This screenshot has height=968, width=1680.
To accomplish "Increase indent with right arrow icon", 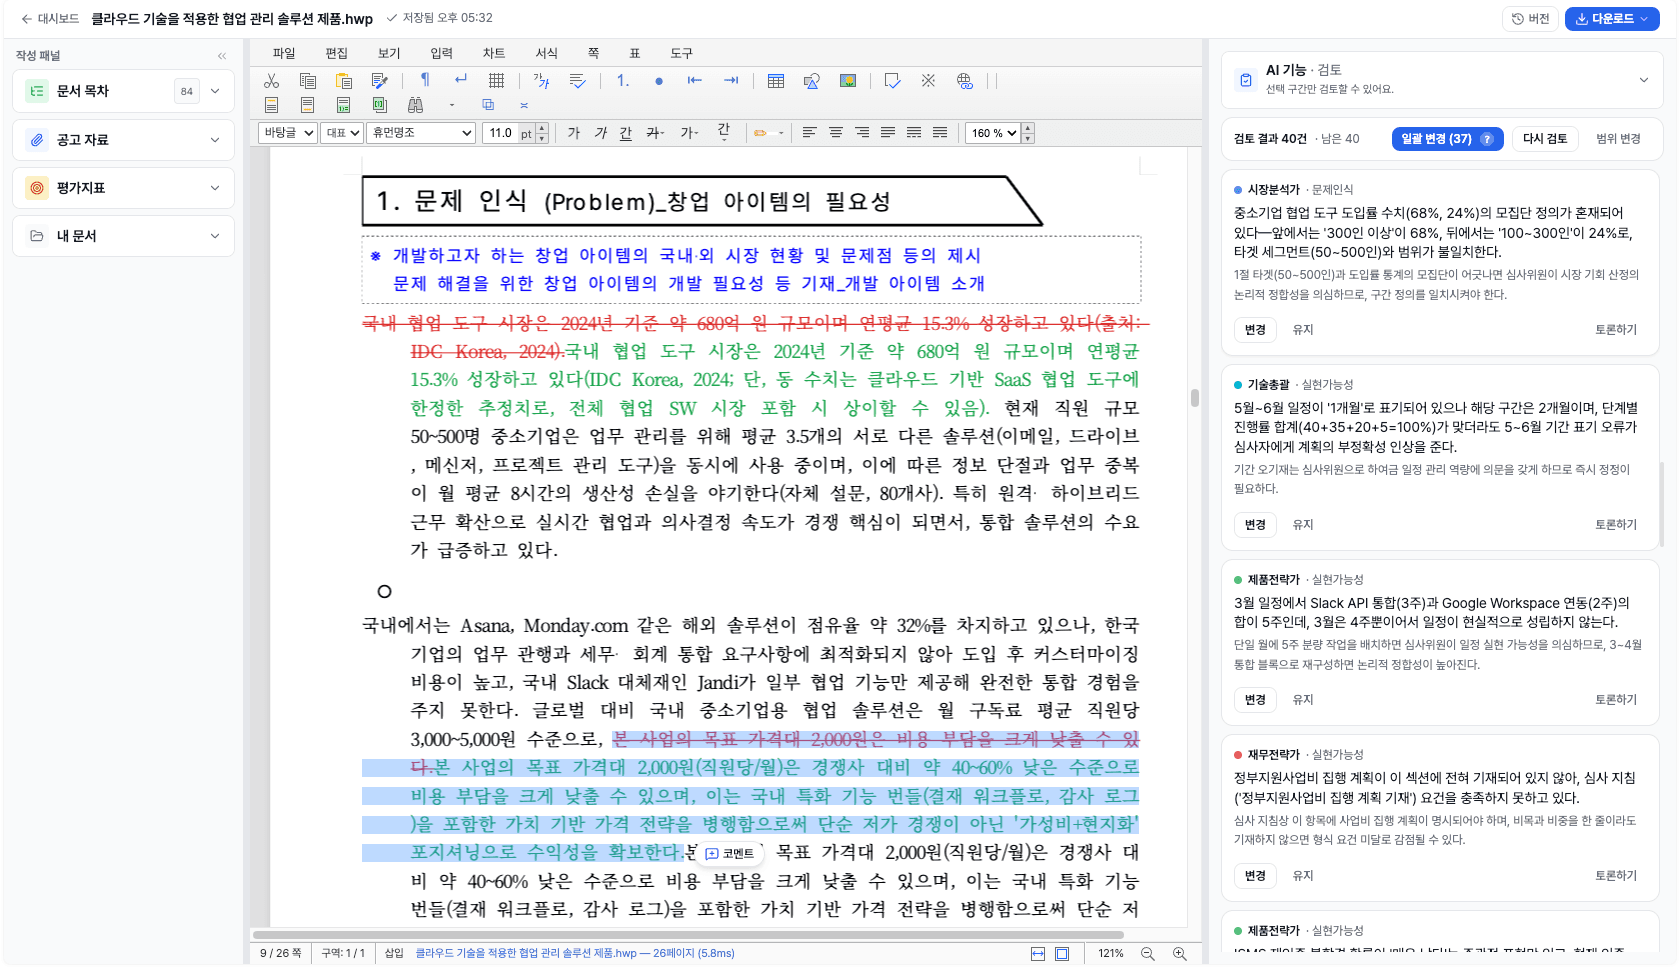I will (731, 80).
